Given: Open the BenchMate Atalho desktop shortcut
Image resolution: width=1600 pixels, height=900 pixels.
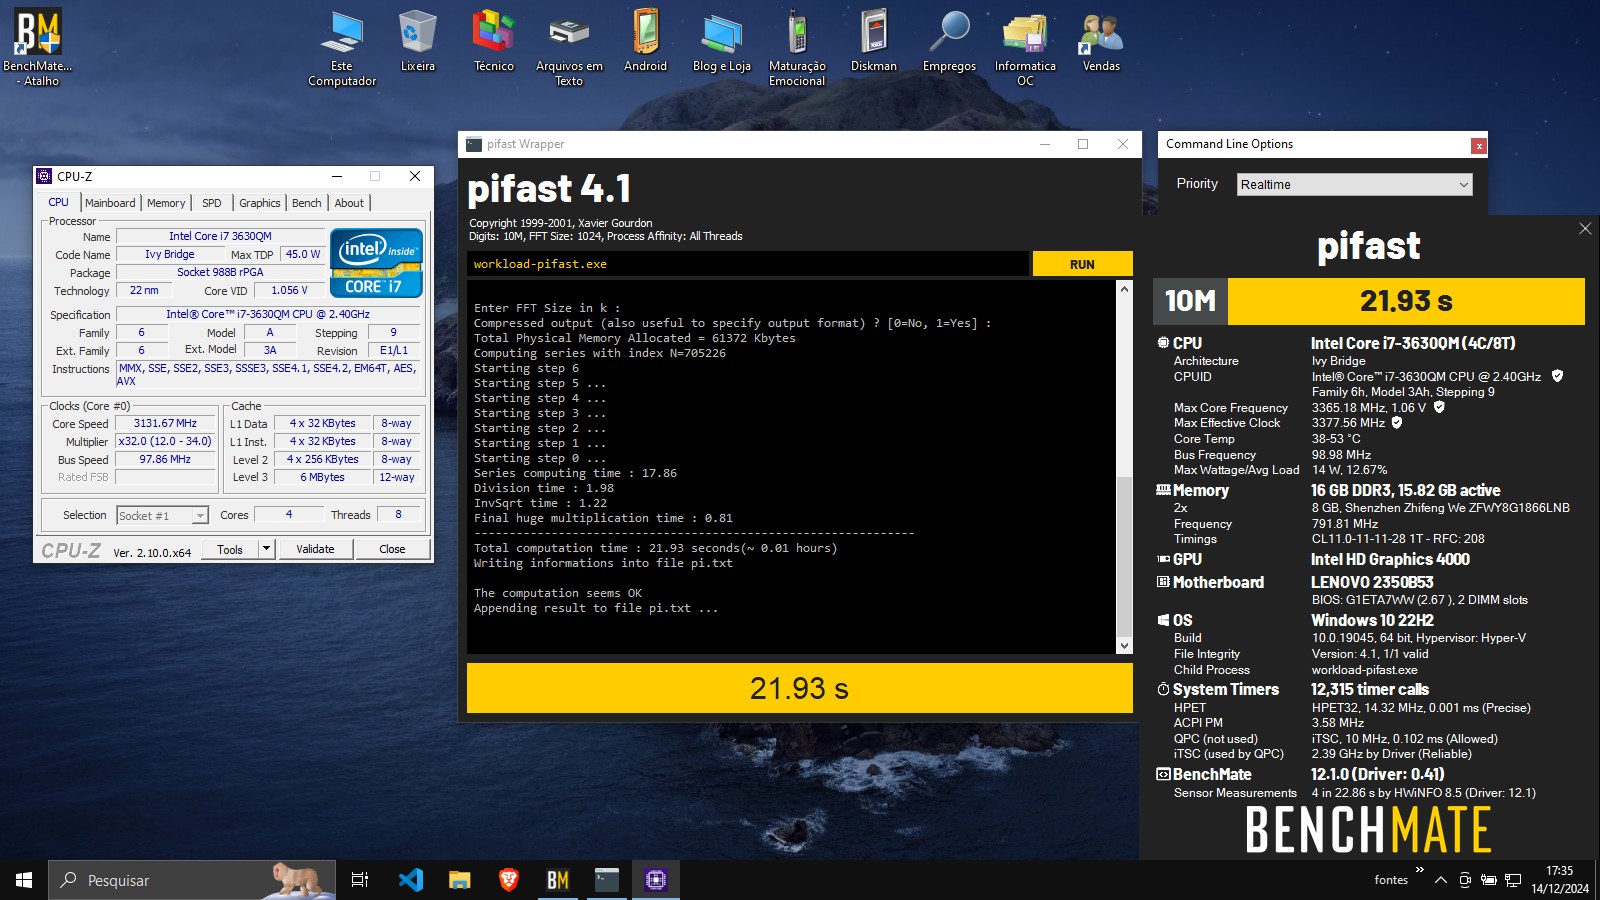Looking at the screenshot, I should pyautogui.click(x=38, y=47).
